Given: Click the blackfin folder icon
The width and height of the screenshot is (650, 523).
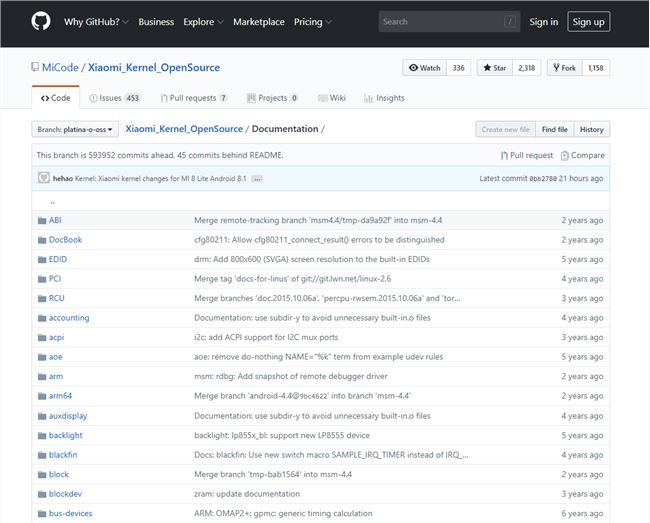Looking at the screenshot, I should [x=42, y=455].
